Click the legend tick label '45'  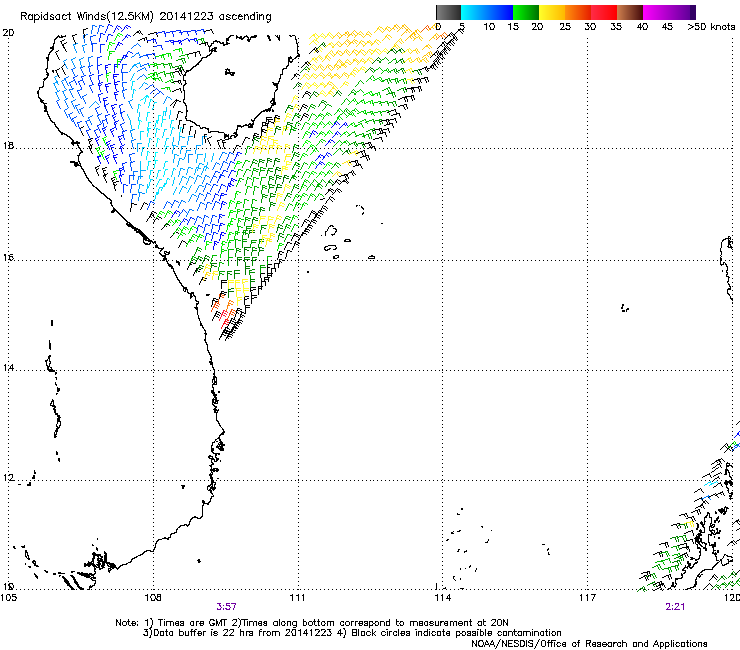(667, 27)
